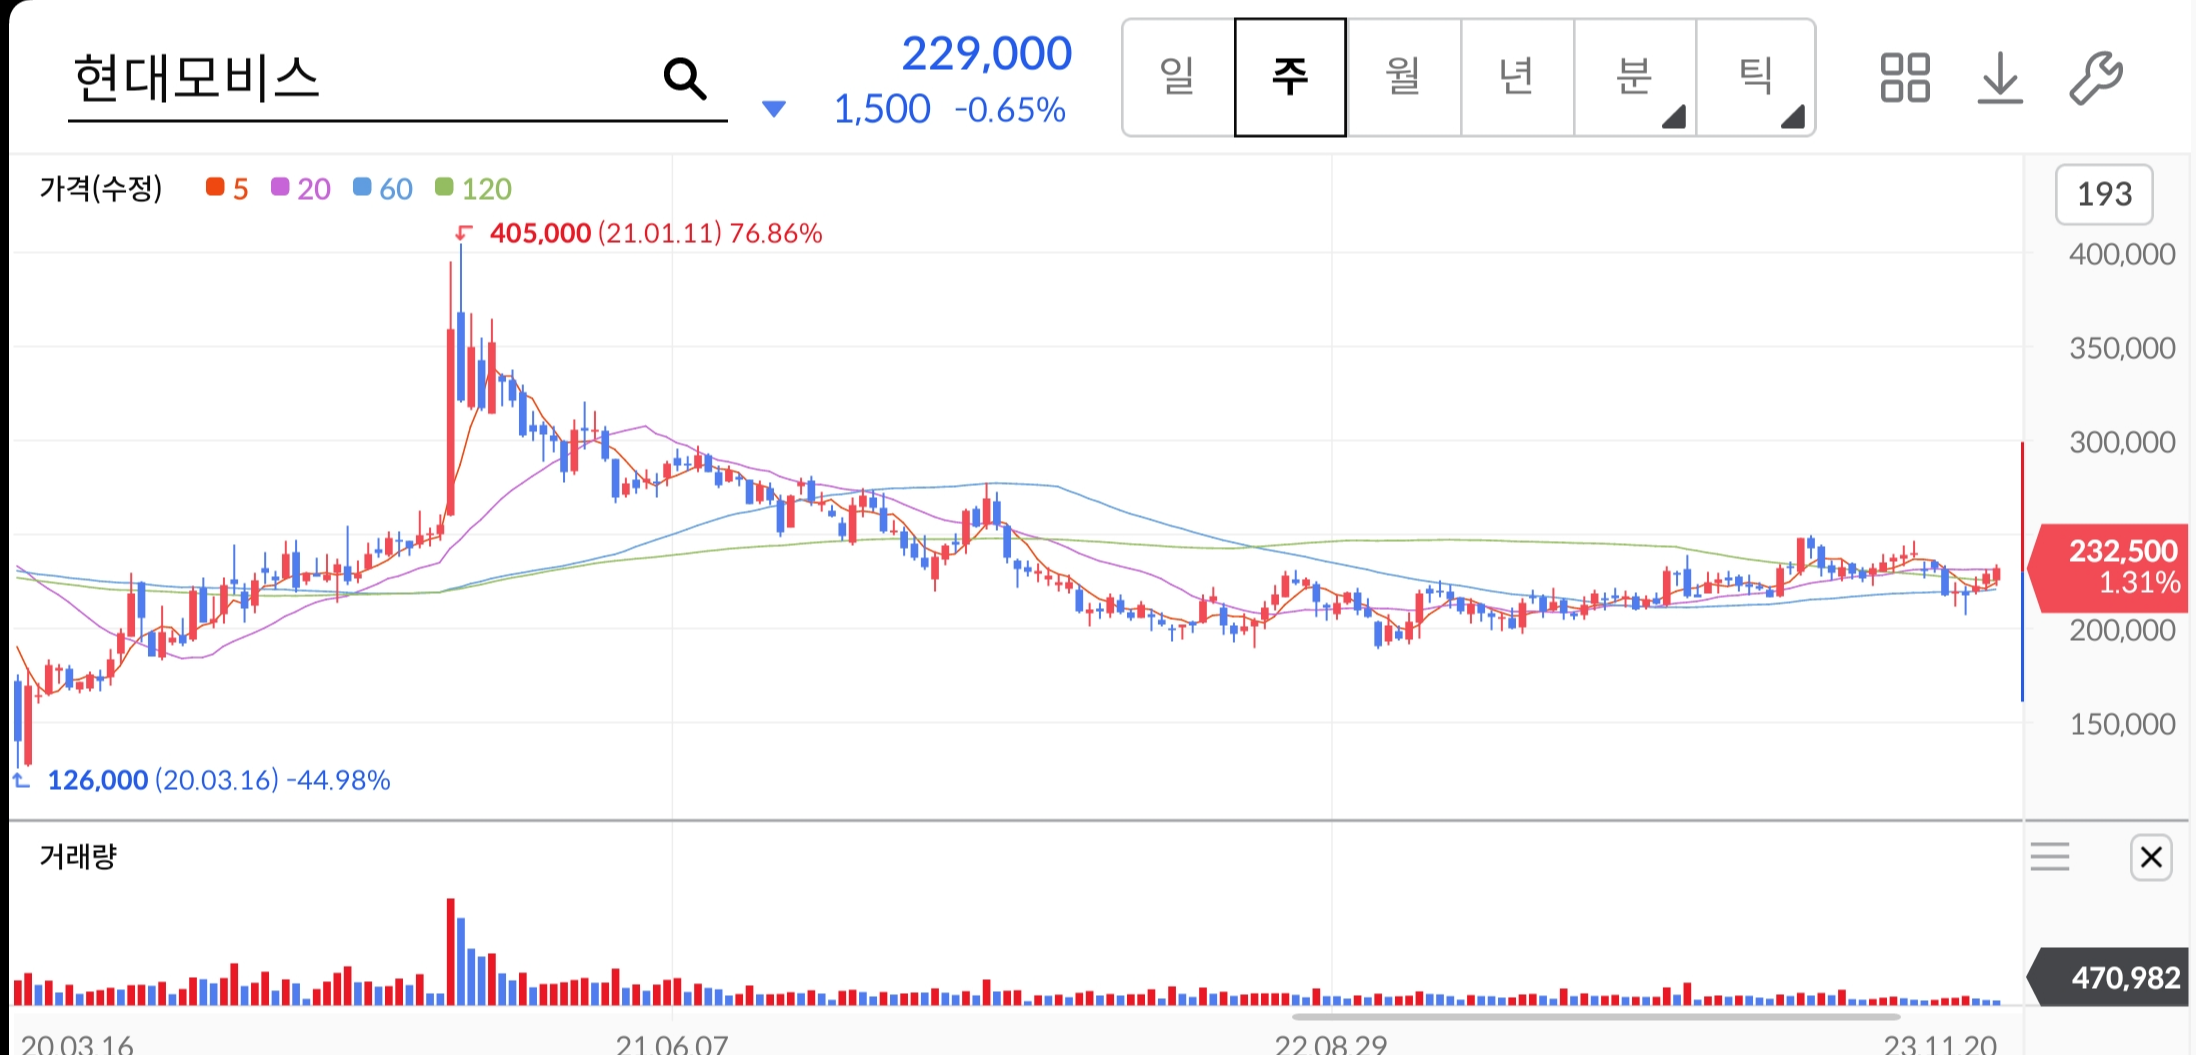
Task: Select the 주 weekly tab
Action: click(x=1290, y=77)
